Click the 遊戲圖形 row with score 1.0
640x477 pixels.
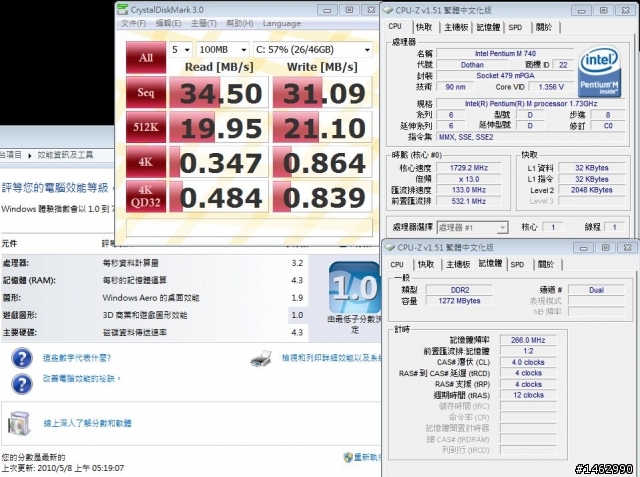(x=154, y=315)
